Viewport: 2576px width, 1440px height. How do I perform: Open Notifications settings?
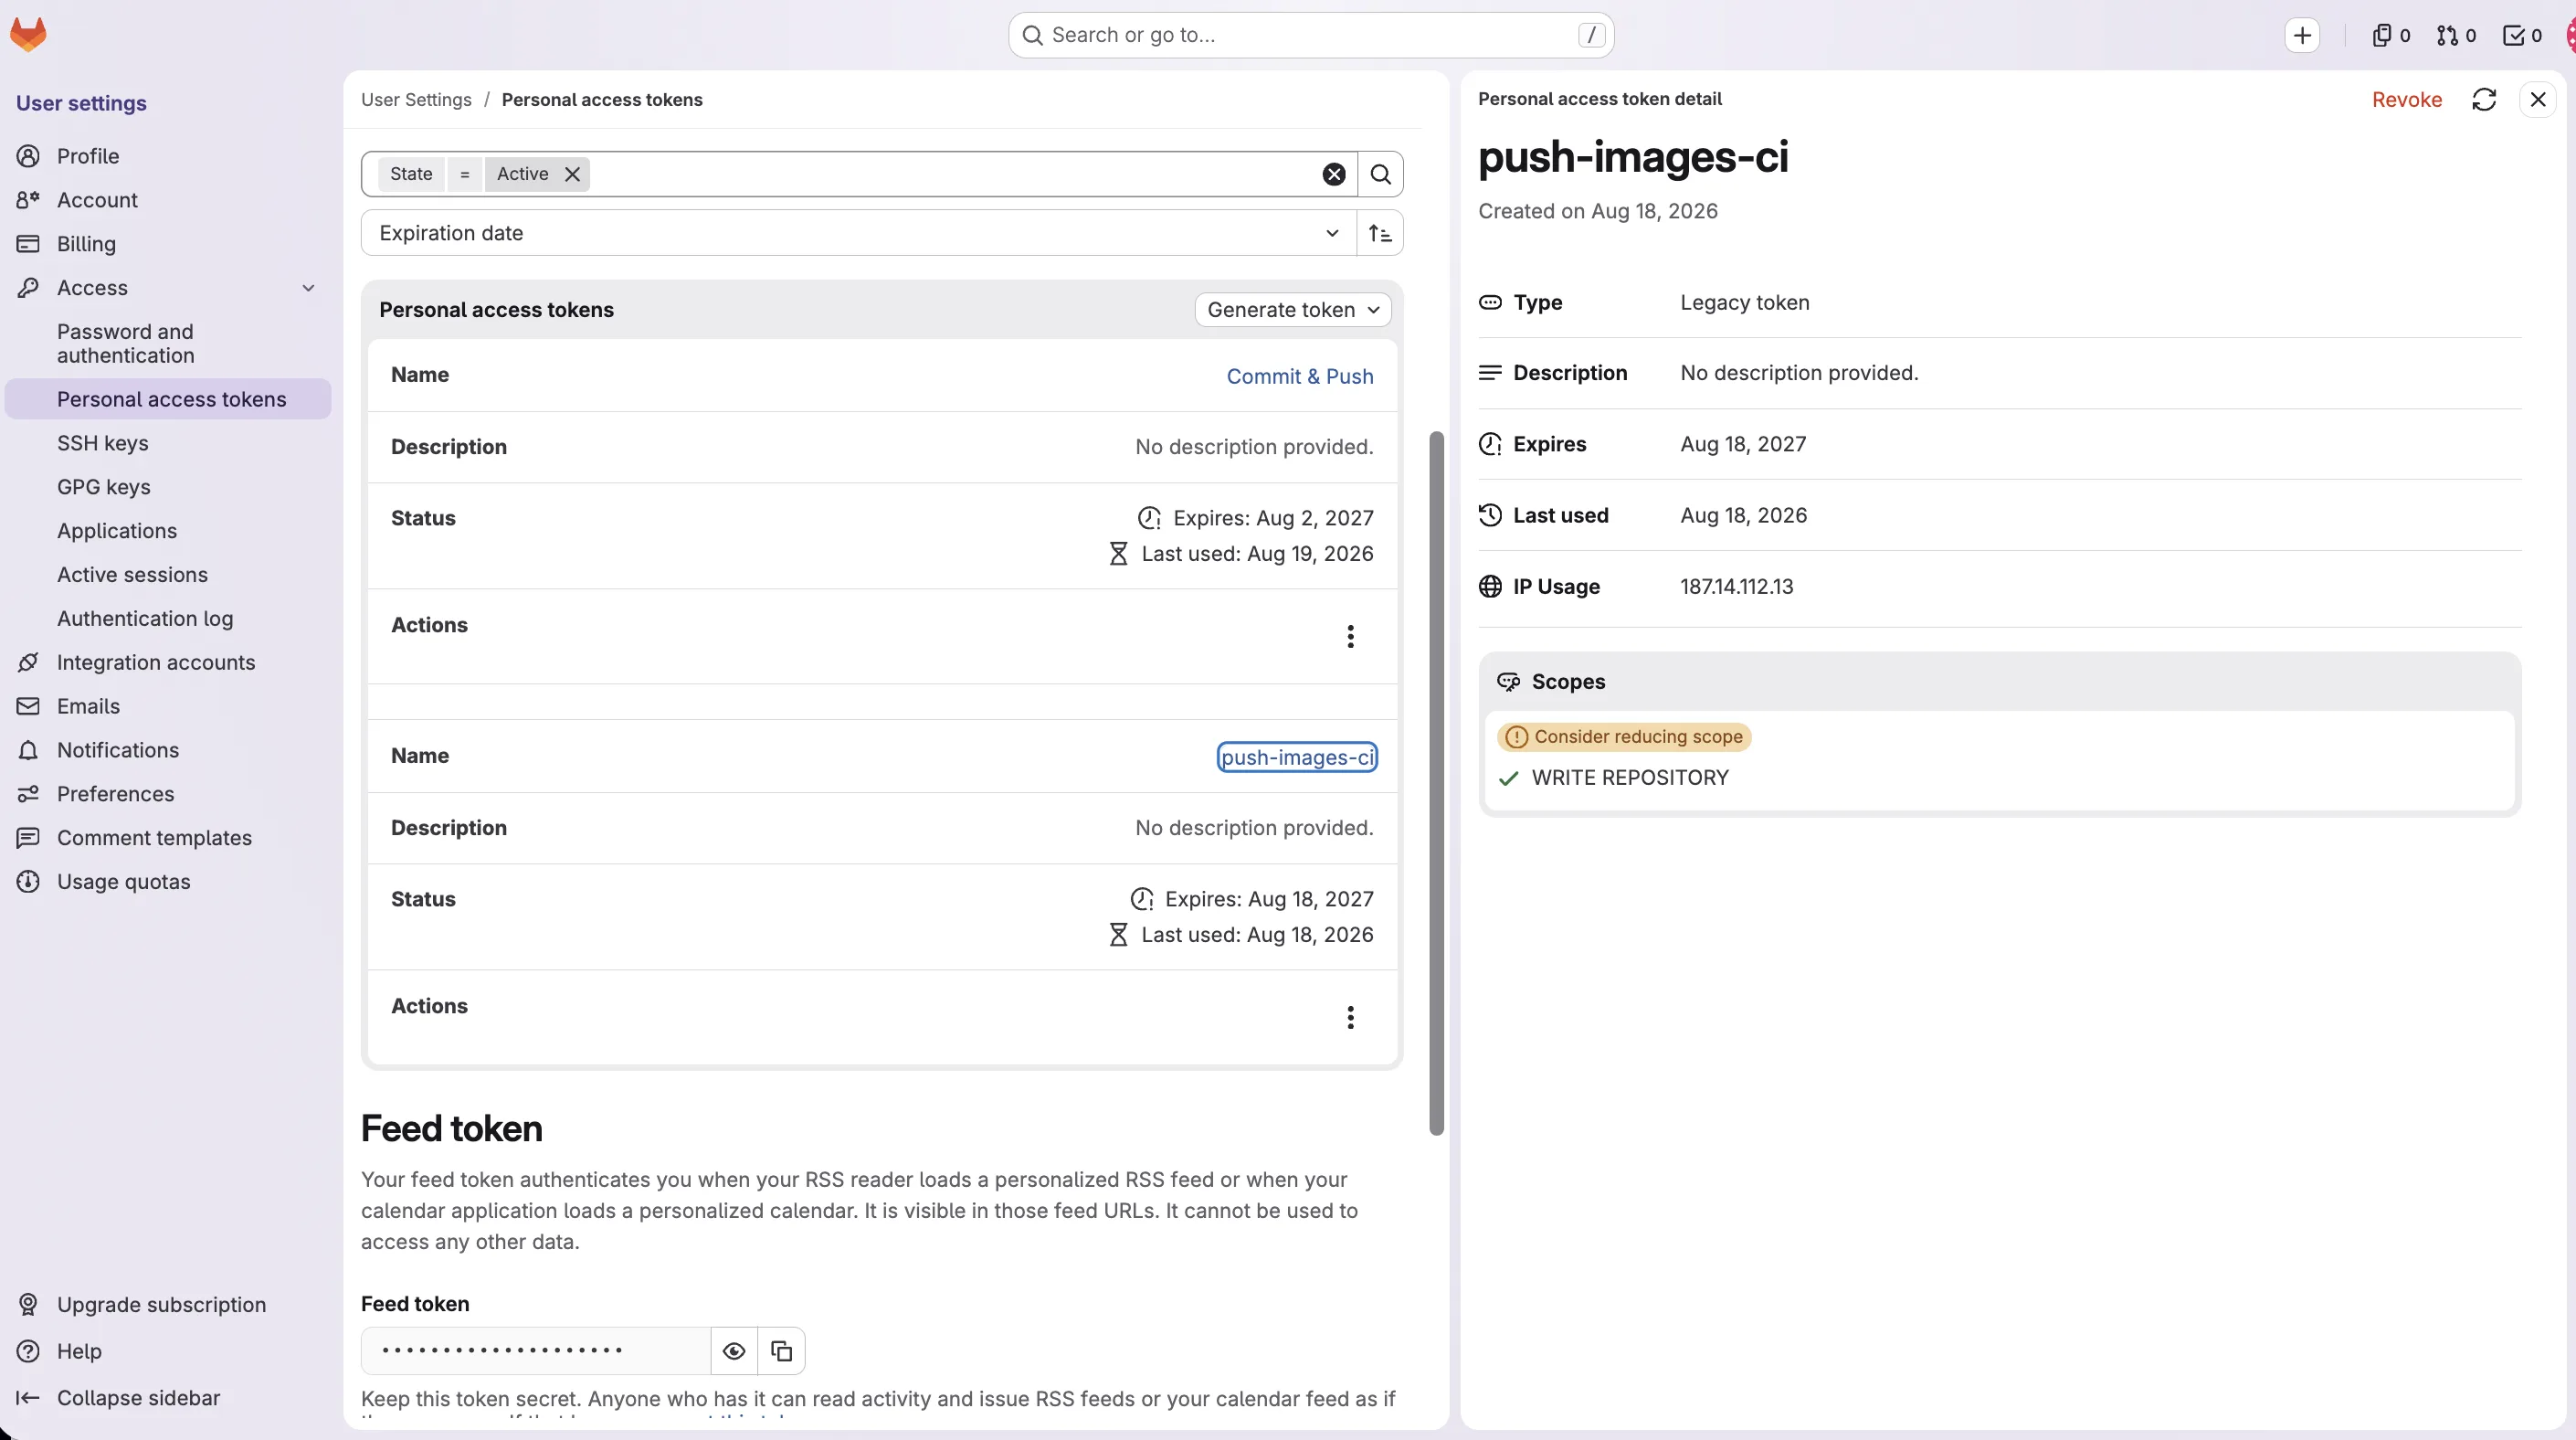click(x=168, y=750)
